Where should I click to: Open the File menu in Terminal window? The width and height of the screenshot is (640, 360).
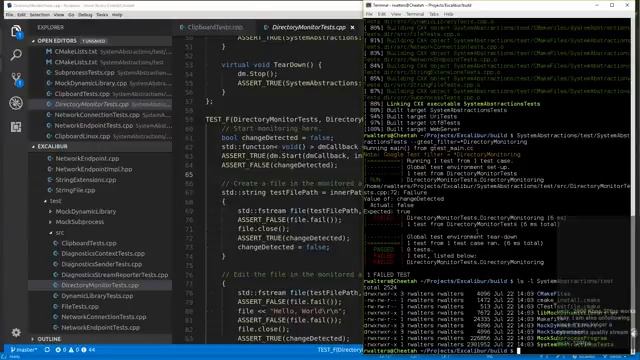[x=369, y=14]
